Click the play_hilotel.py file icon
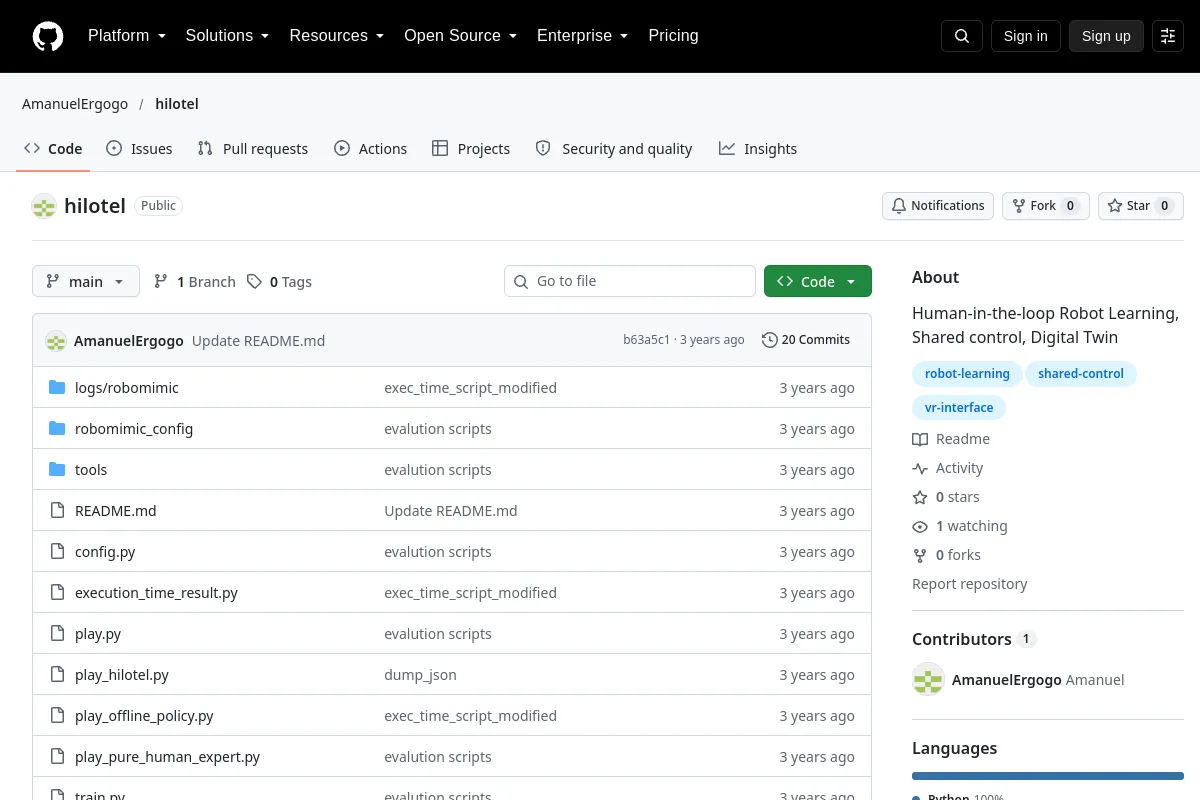 pyautogui.click(x=57, y=675)
